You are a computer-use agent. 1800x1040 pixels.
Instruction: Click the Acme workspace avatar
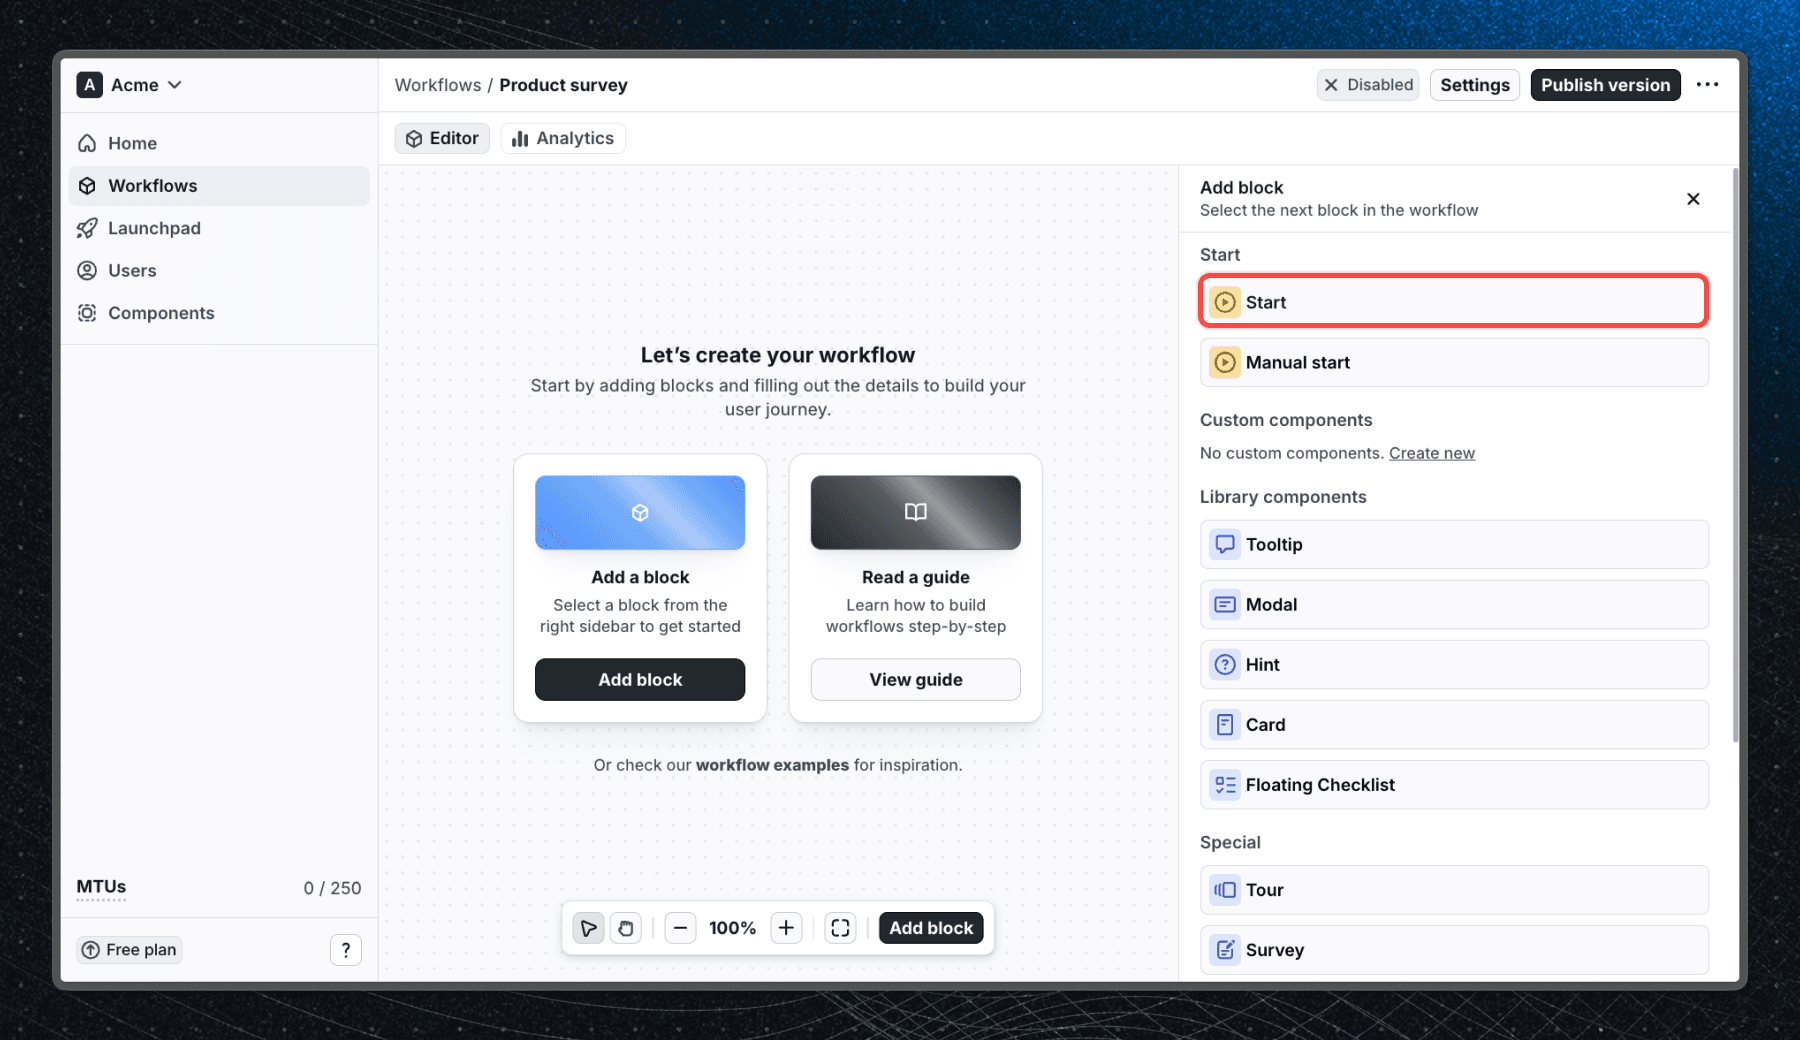tap(89, 85)
